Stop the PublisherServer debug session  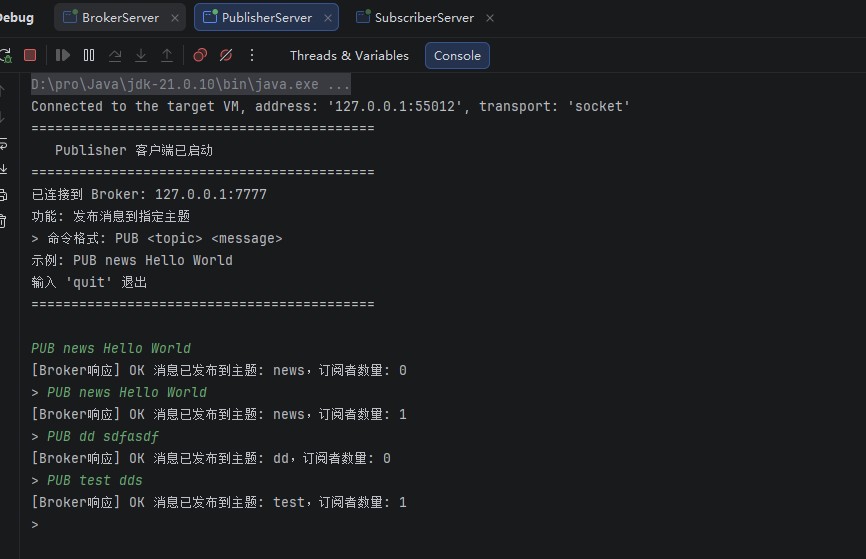(x=30, y=55)
